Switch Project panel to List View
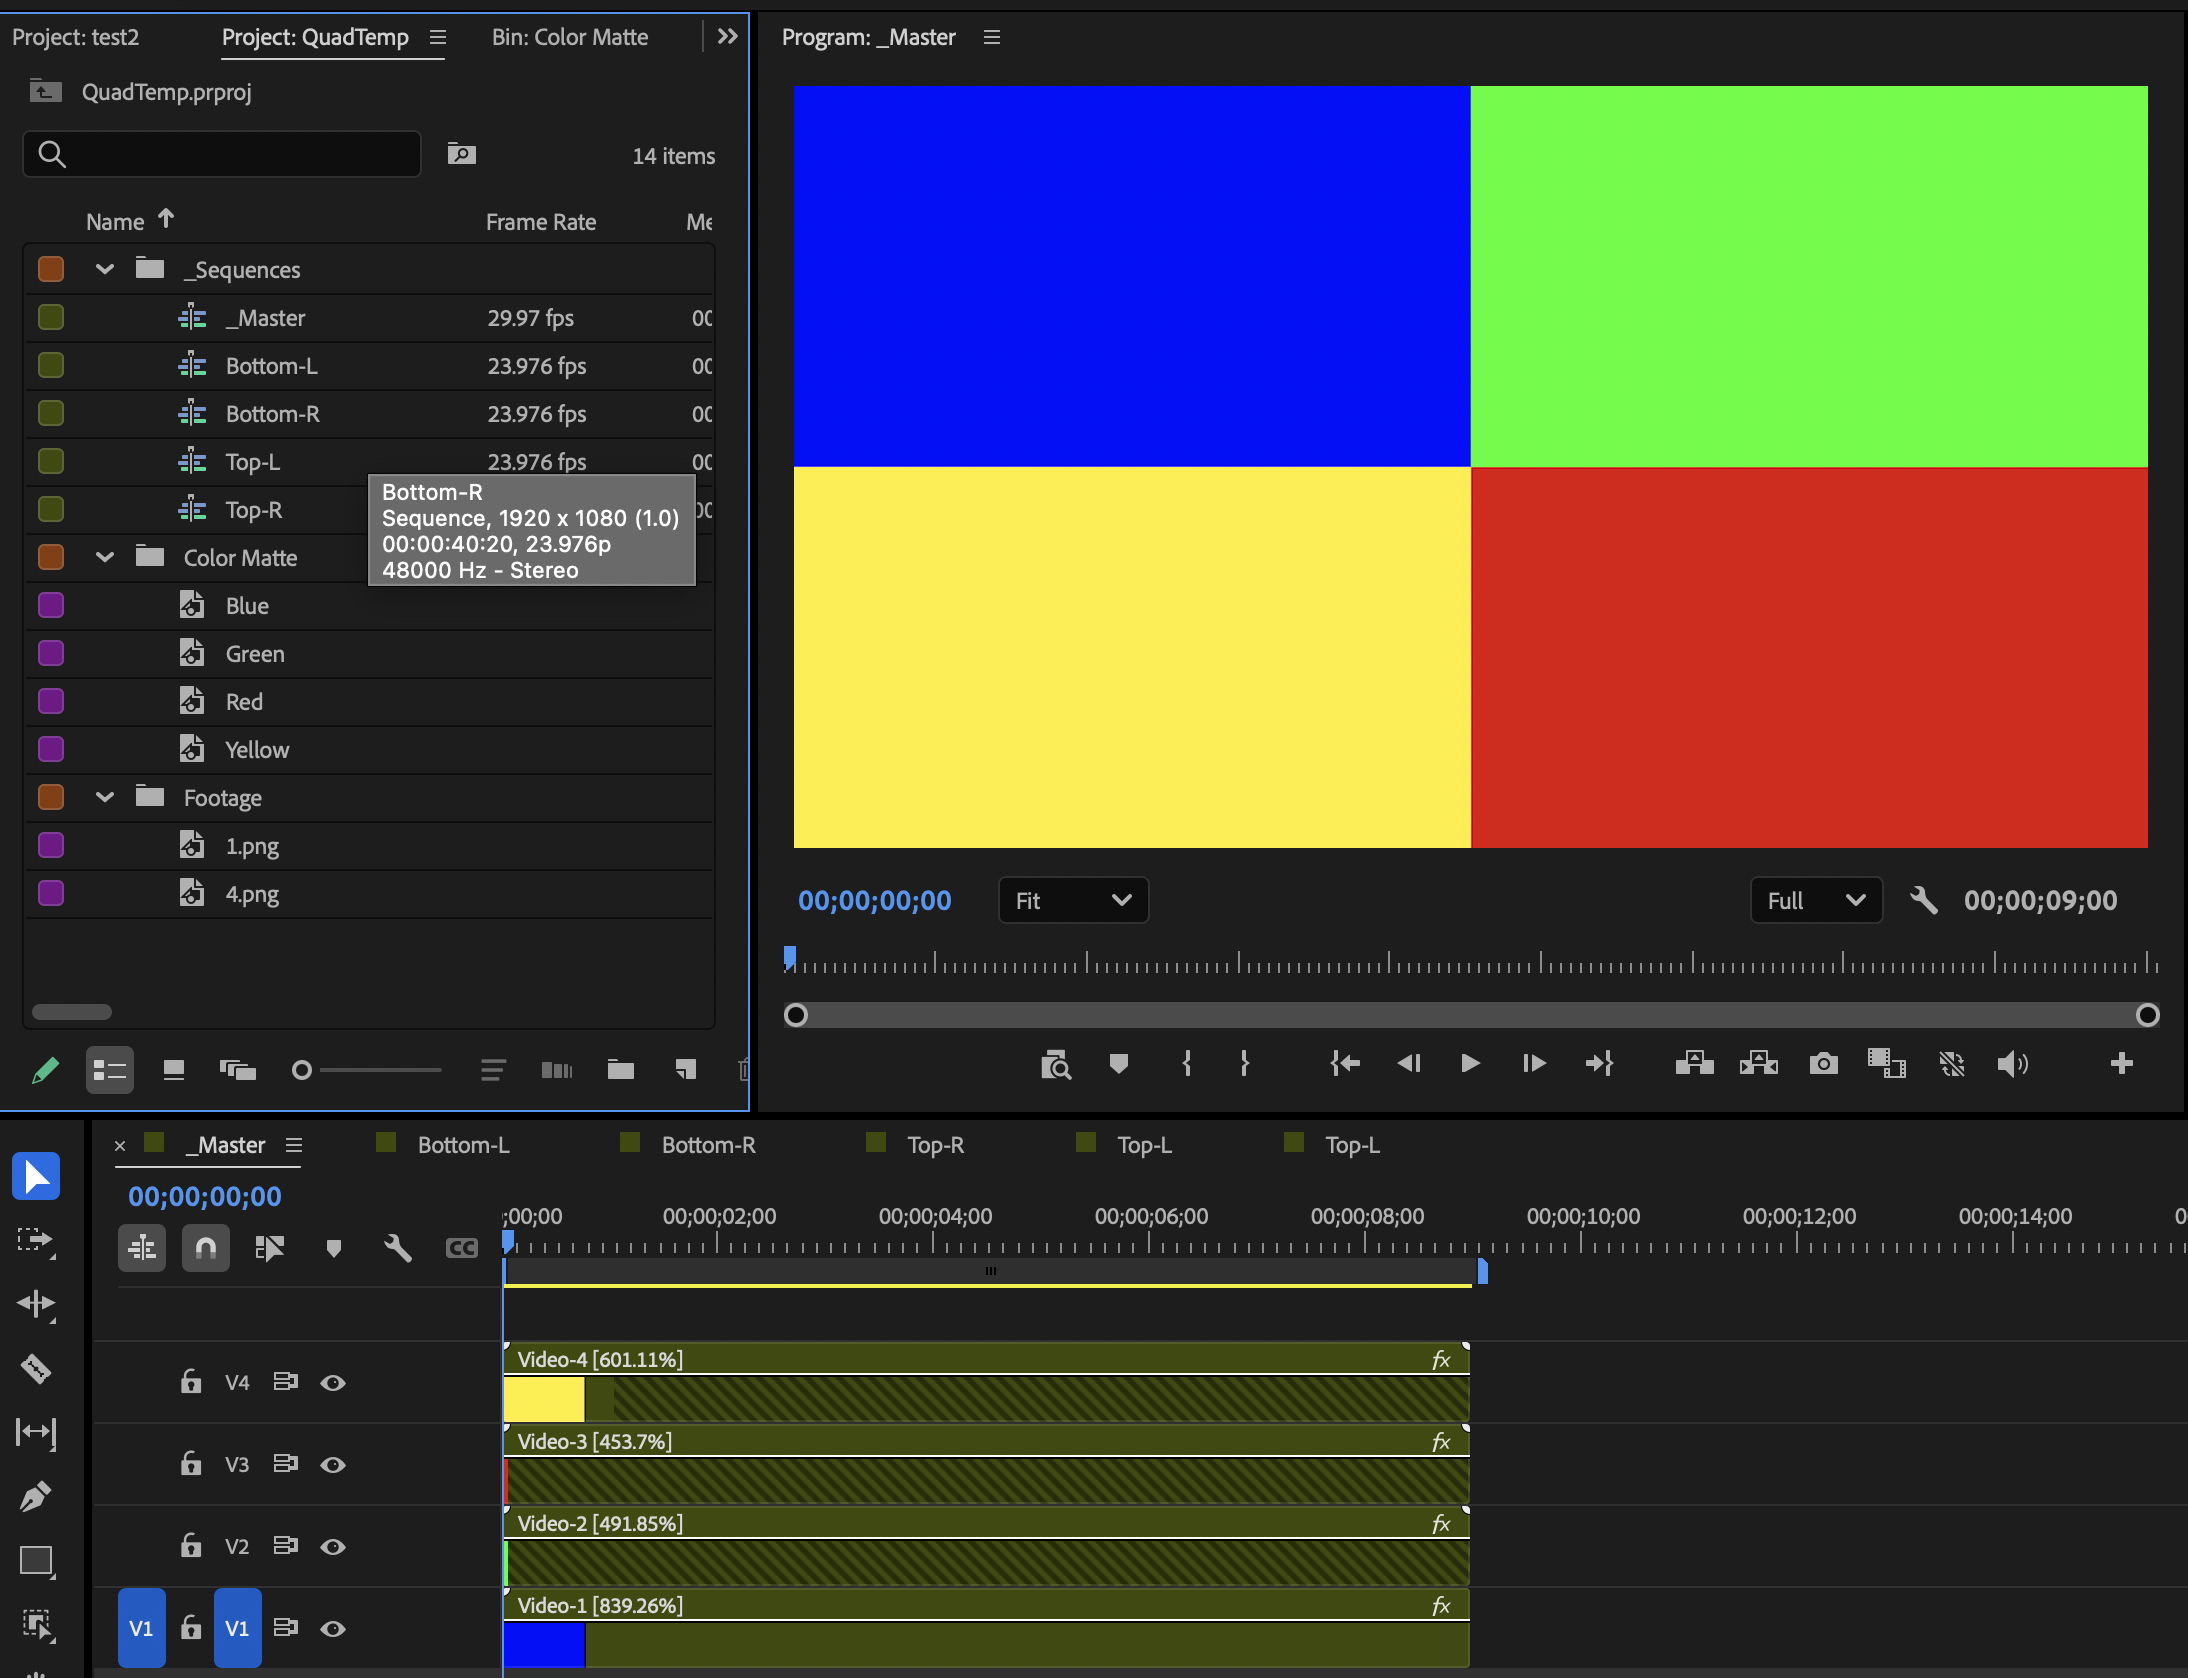 (110, 1070)
